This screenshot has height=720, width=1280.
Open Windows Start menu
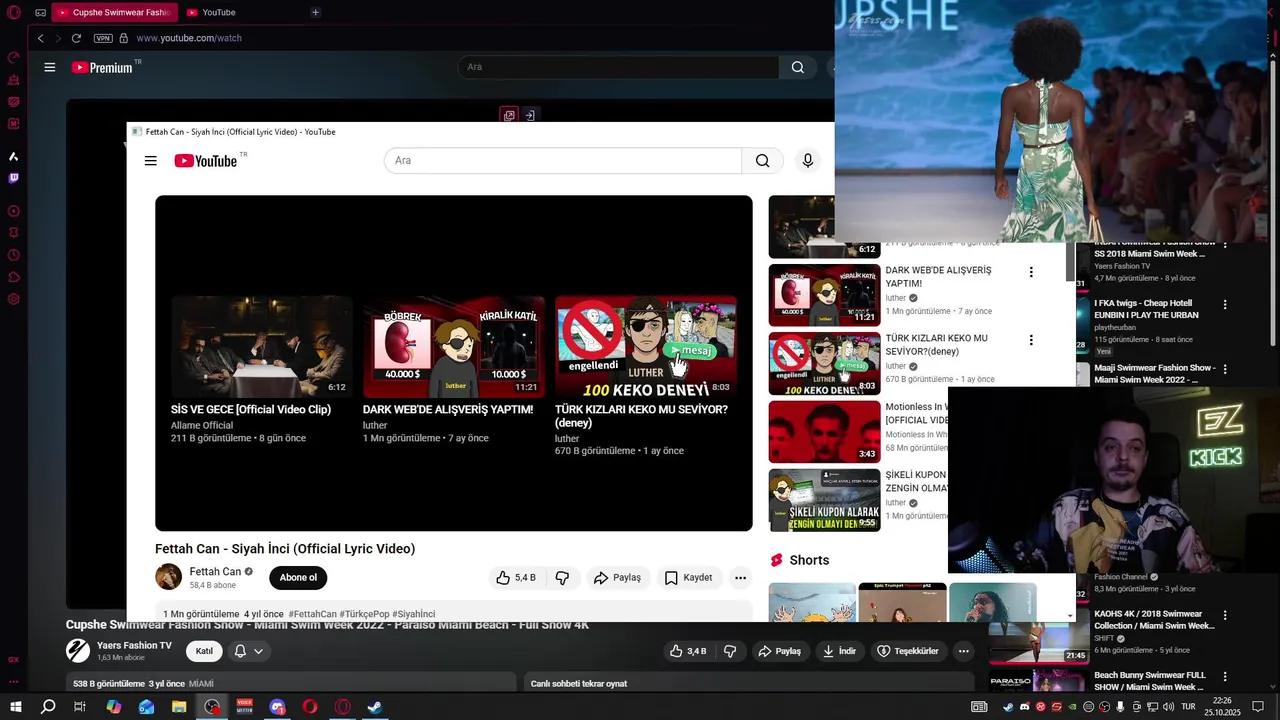point(16,707)
